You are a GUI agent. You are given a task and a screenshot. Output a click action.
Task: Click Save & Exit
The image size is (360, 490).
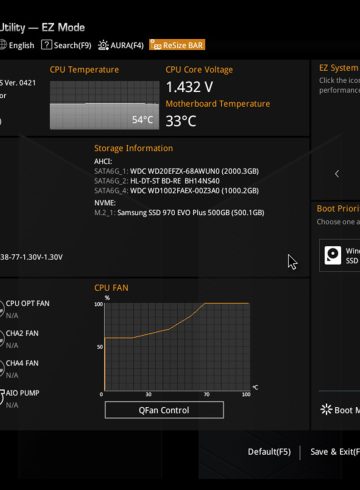(335, 452)
